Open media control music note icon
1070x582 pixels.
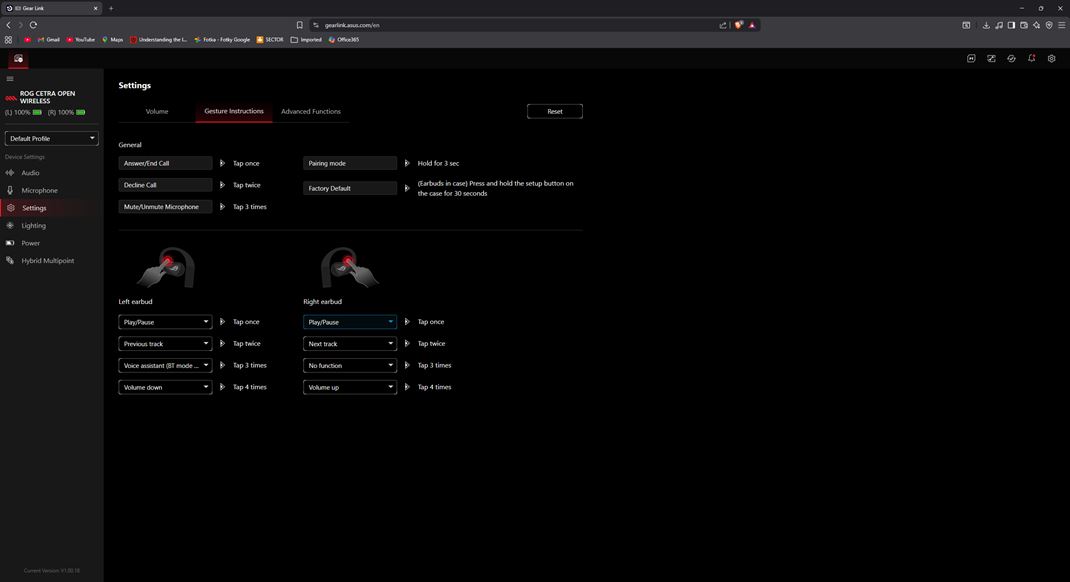(x=999, y=25)
